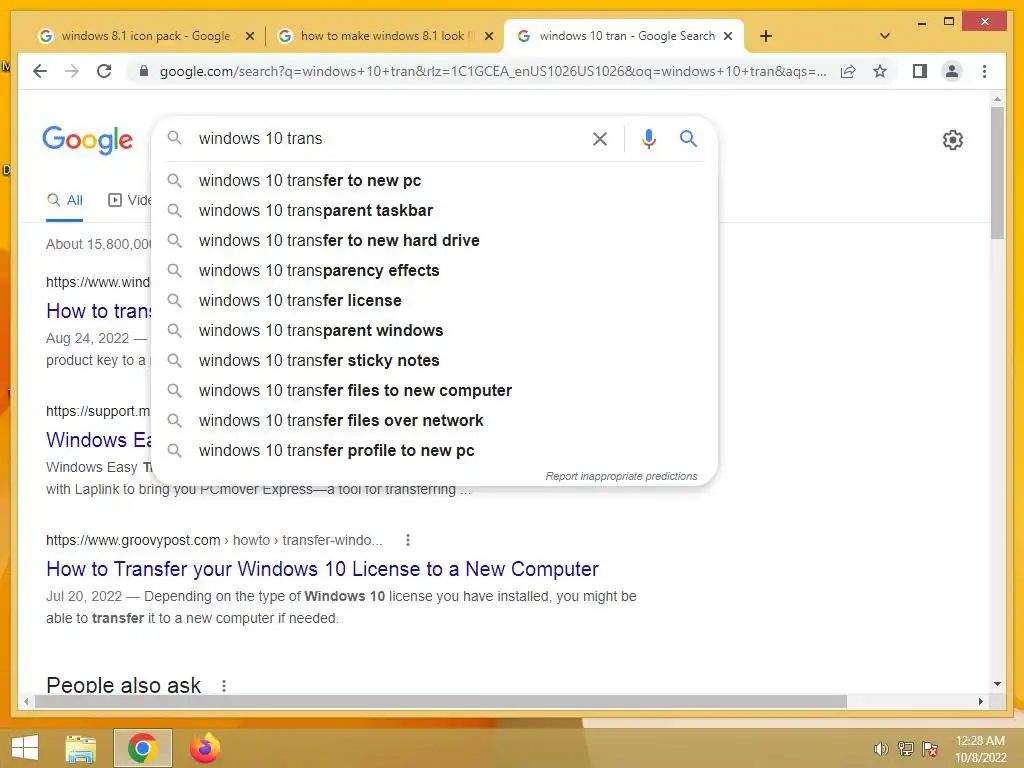Click the horizontal scrollbar left arrow

pos(26,701)
